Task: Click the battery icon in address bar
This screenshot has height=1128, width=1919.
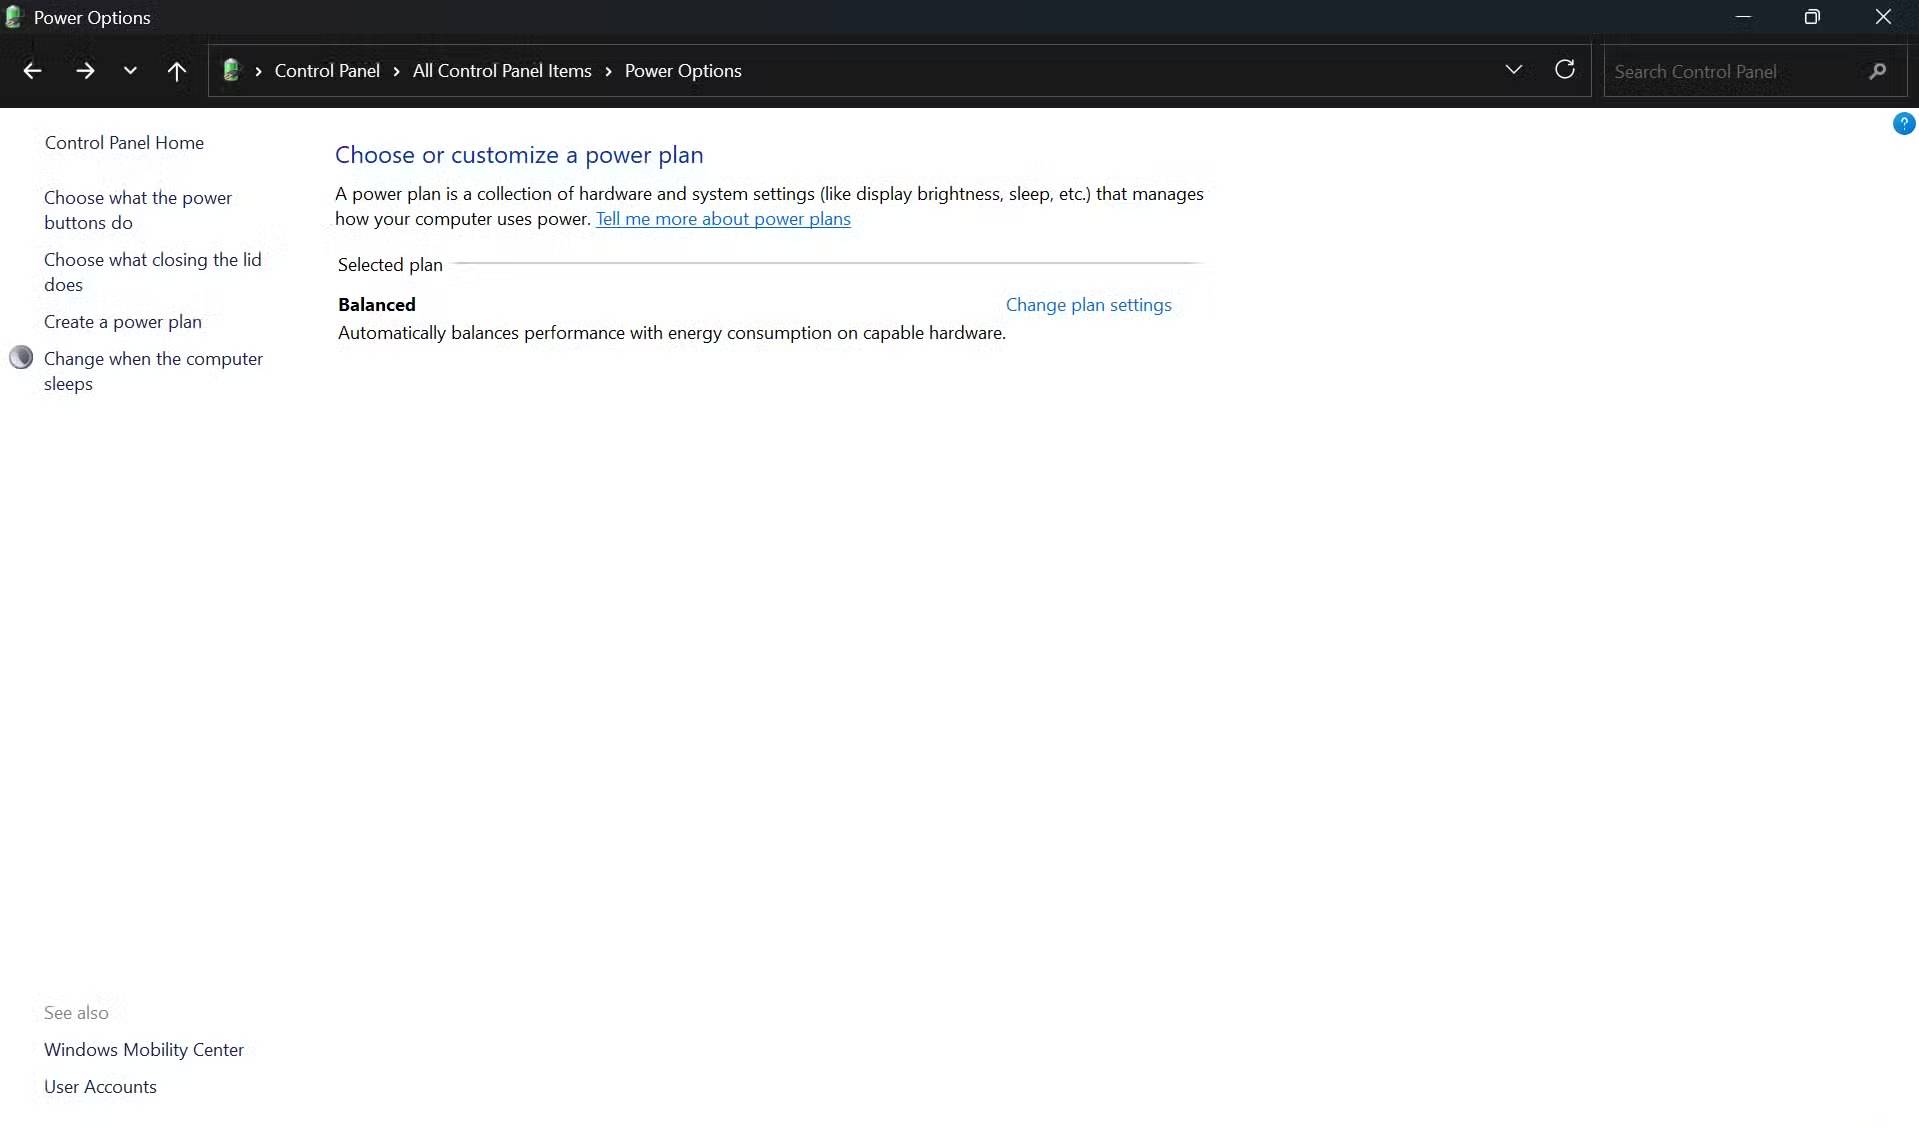Action: point(232,71)
